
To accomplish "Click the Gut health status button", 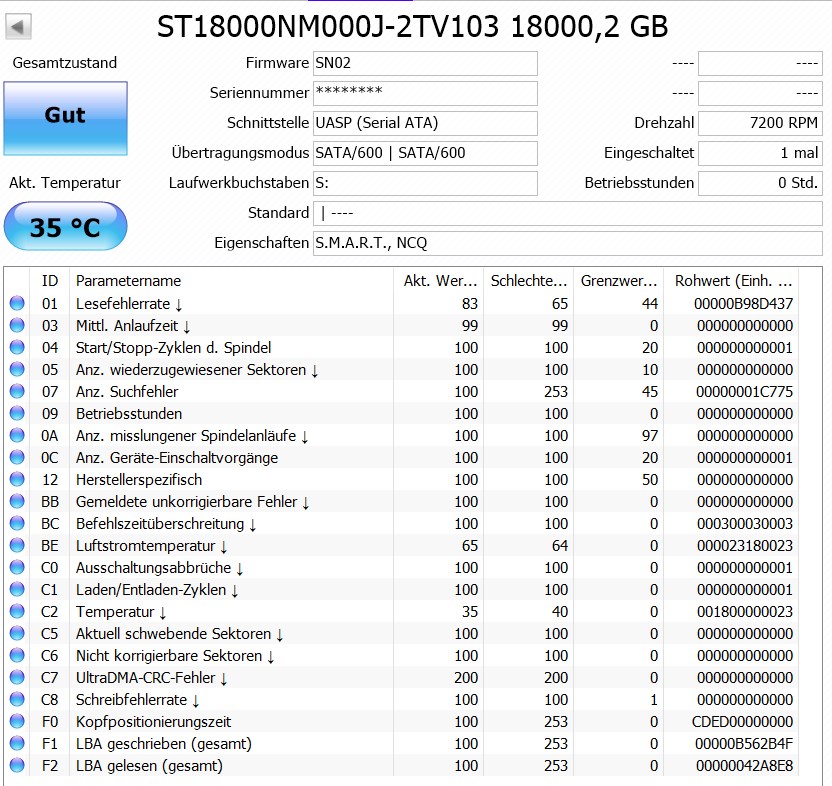I will [x=65, y=116].
